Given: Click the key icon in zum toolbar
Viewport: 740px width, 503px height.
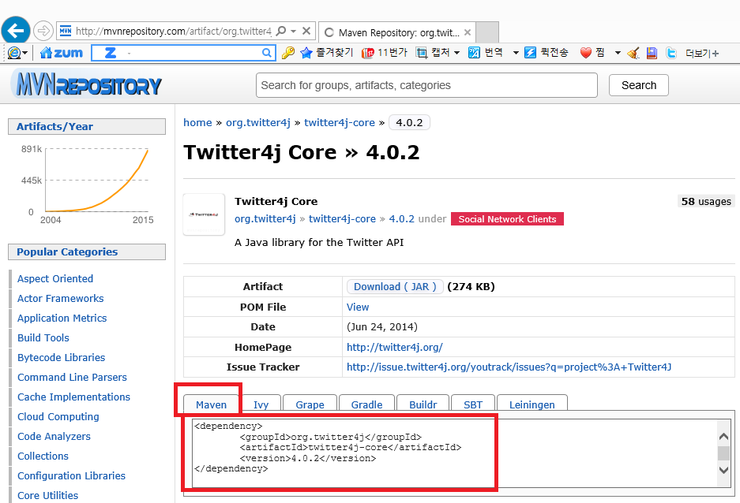Looking at the screenshot, I should pyautogui.click(x=288, y=52).
